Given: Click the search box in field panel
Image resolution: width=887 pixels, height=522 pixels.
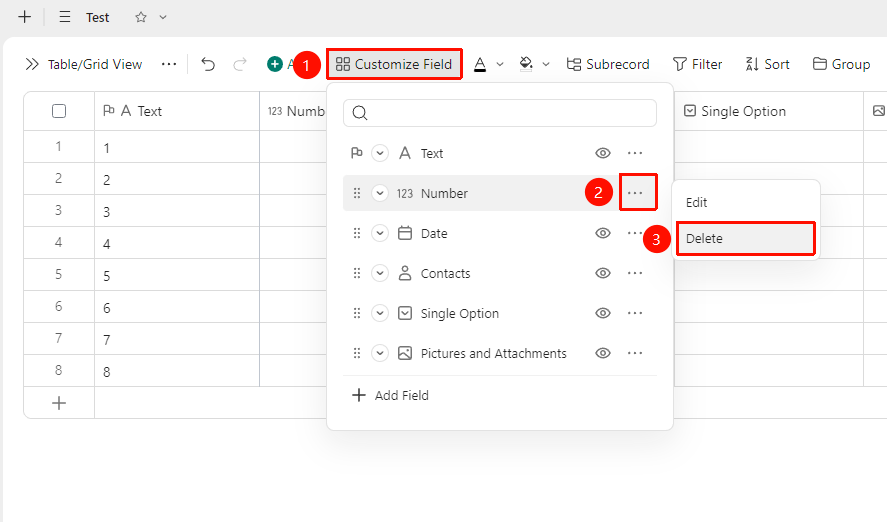Looking at the screenshot, I should coord(500,113).
